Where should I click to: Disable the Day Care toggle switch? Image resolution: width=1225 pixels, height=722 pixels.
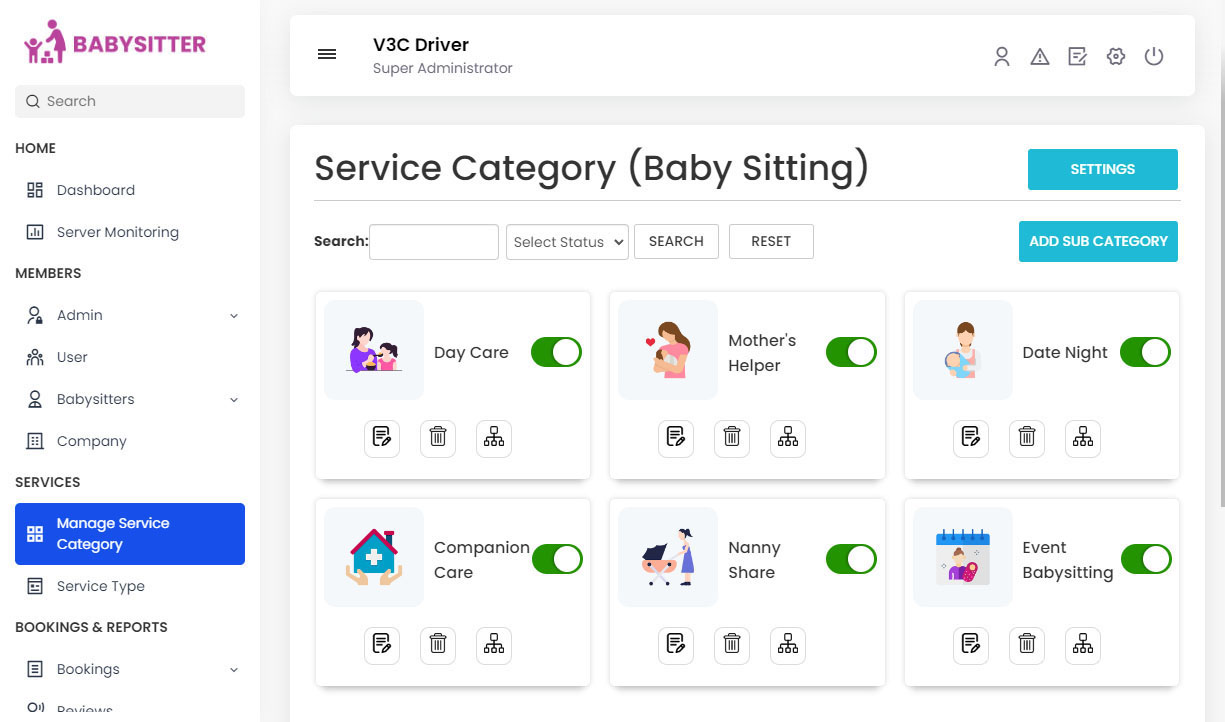coord(556,352)
